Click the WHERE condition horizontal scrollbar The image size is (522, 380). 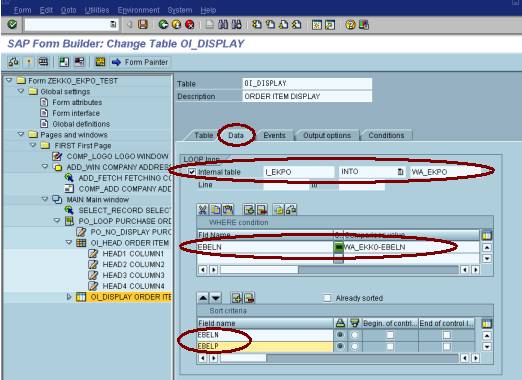pos(339,269)
